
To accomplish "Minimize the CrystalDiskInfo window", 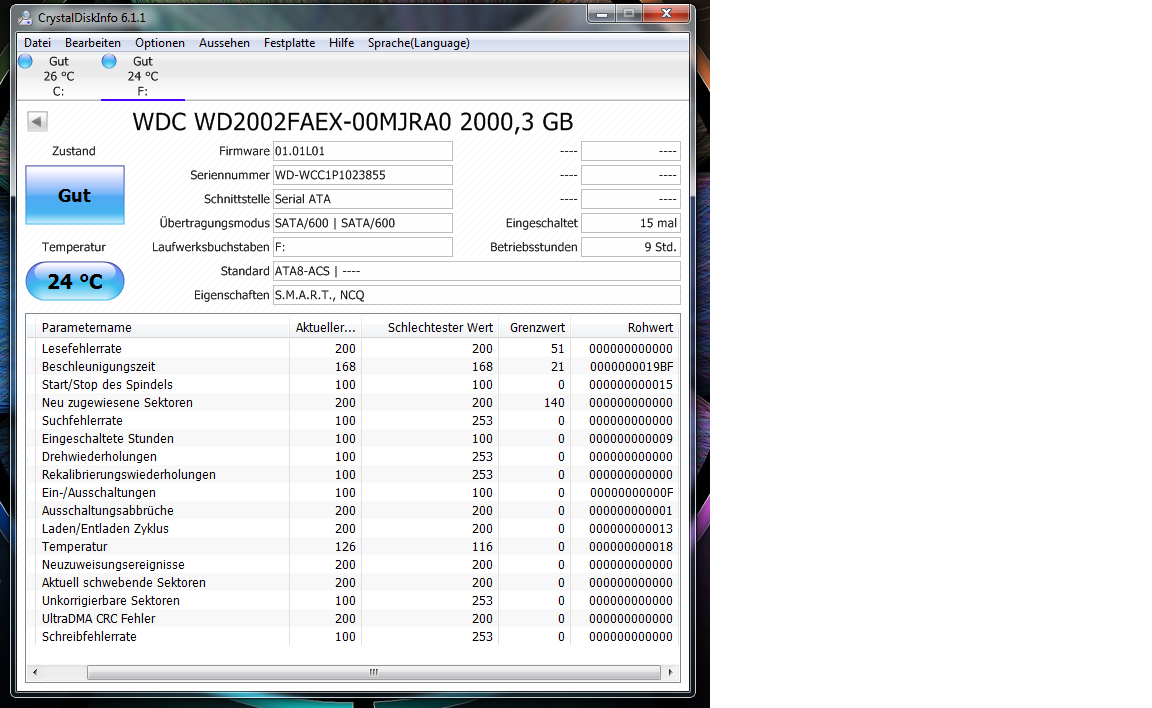I will pyautogui.click(x=602, y=13).
